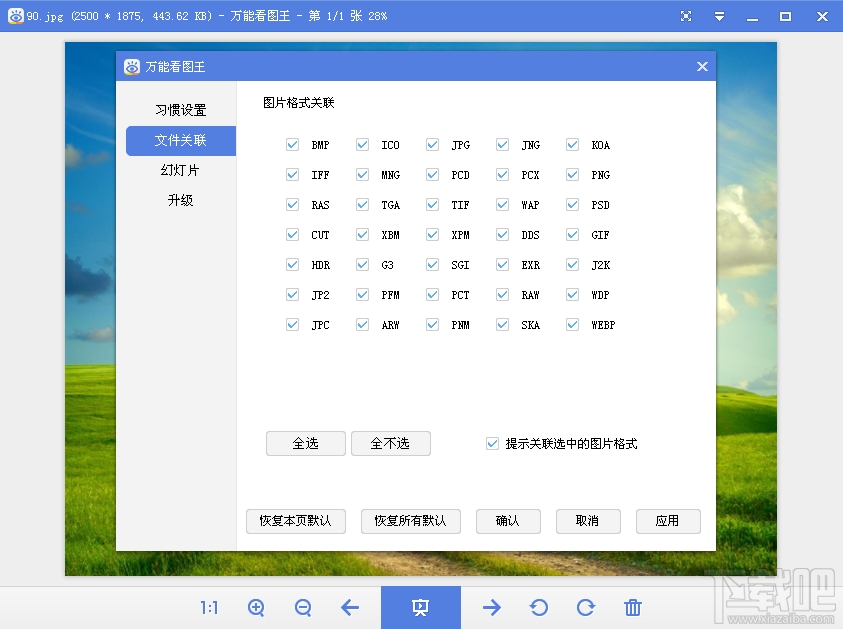Toggle the JNG format checkbox

pos(502,145)
